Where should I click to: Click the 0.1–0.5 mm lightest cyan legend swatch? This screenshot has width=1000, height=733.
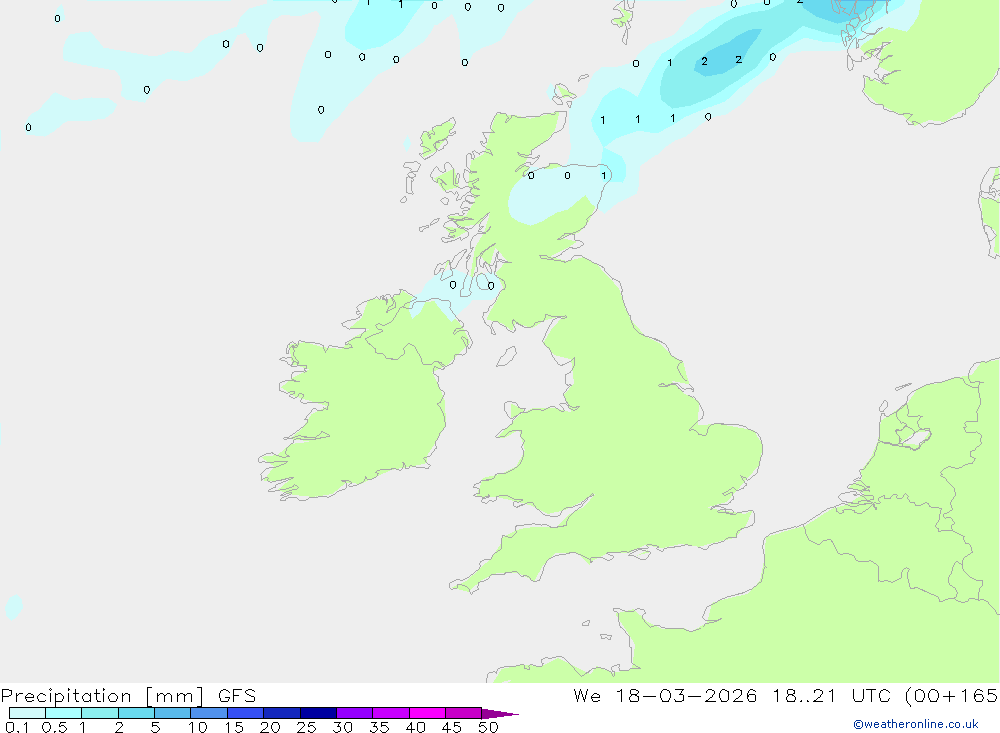(27, 713)
